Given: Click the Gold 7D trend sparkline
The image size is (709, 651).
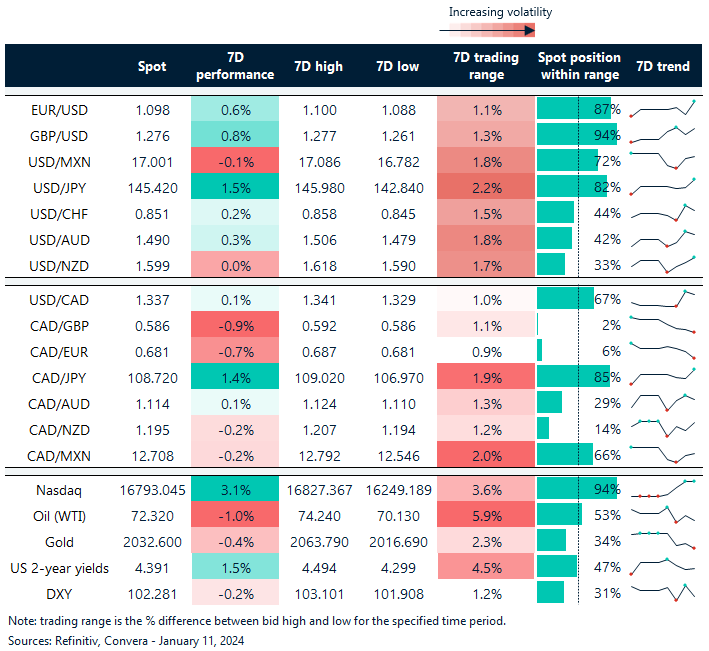Looking at the screenshot, I should (x=662, y=541).
